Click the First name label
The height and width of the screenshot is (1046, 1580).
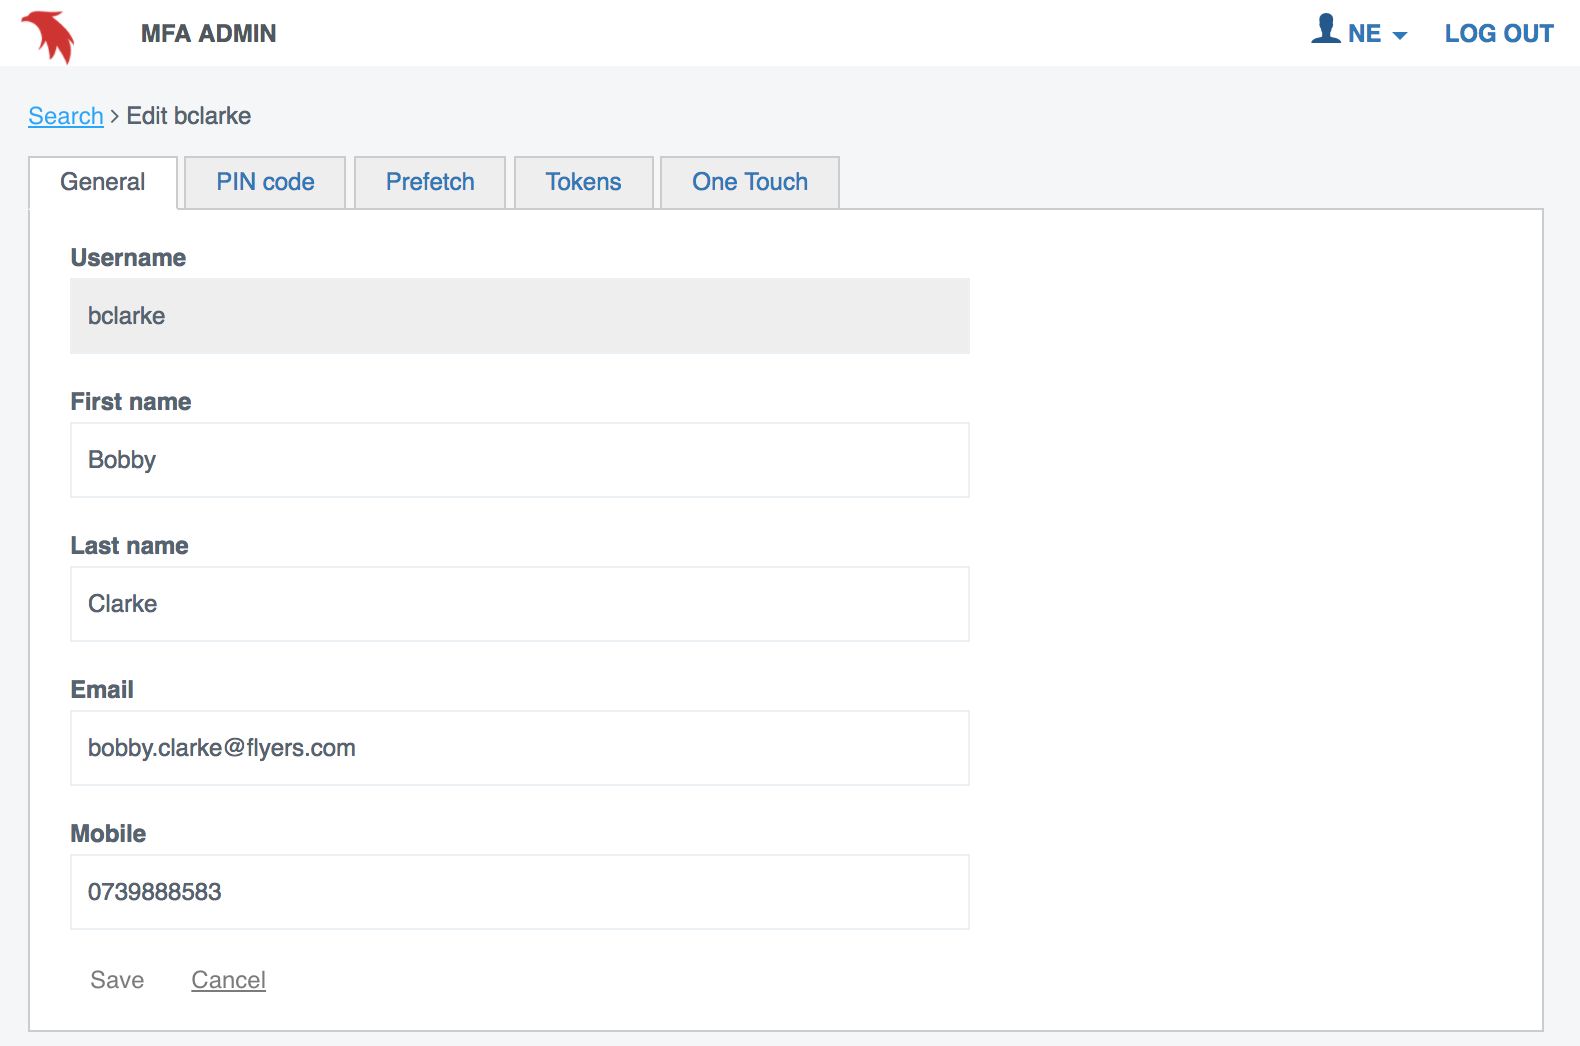click(x=131, y=402)
